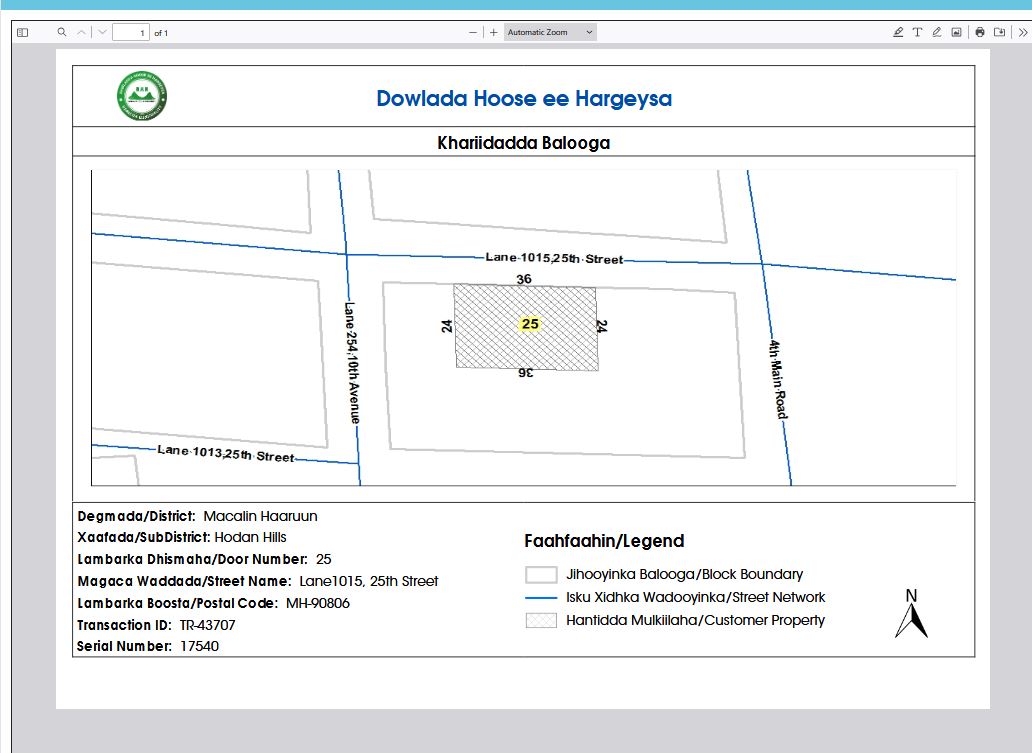Viewport: 1032px width, 753px height.
Task: Click the Hargeysa municipality logo
Action: pos(142,96)
